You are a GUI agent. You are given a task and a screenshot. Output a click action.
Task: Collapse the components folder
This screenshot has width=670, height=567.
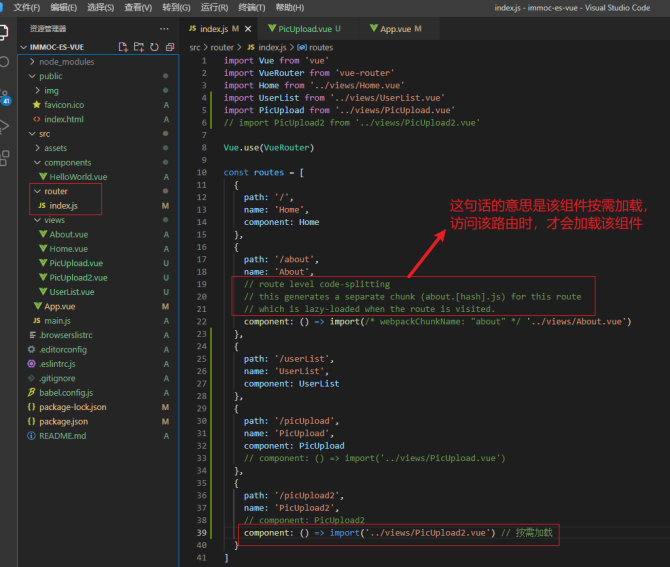37,162
